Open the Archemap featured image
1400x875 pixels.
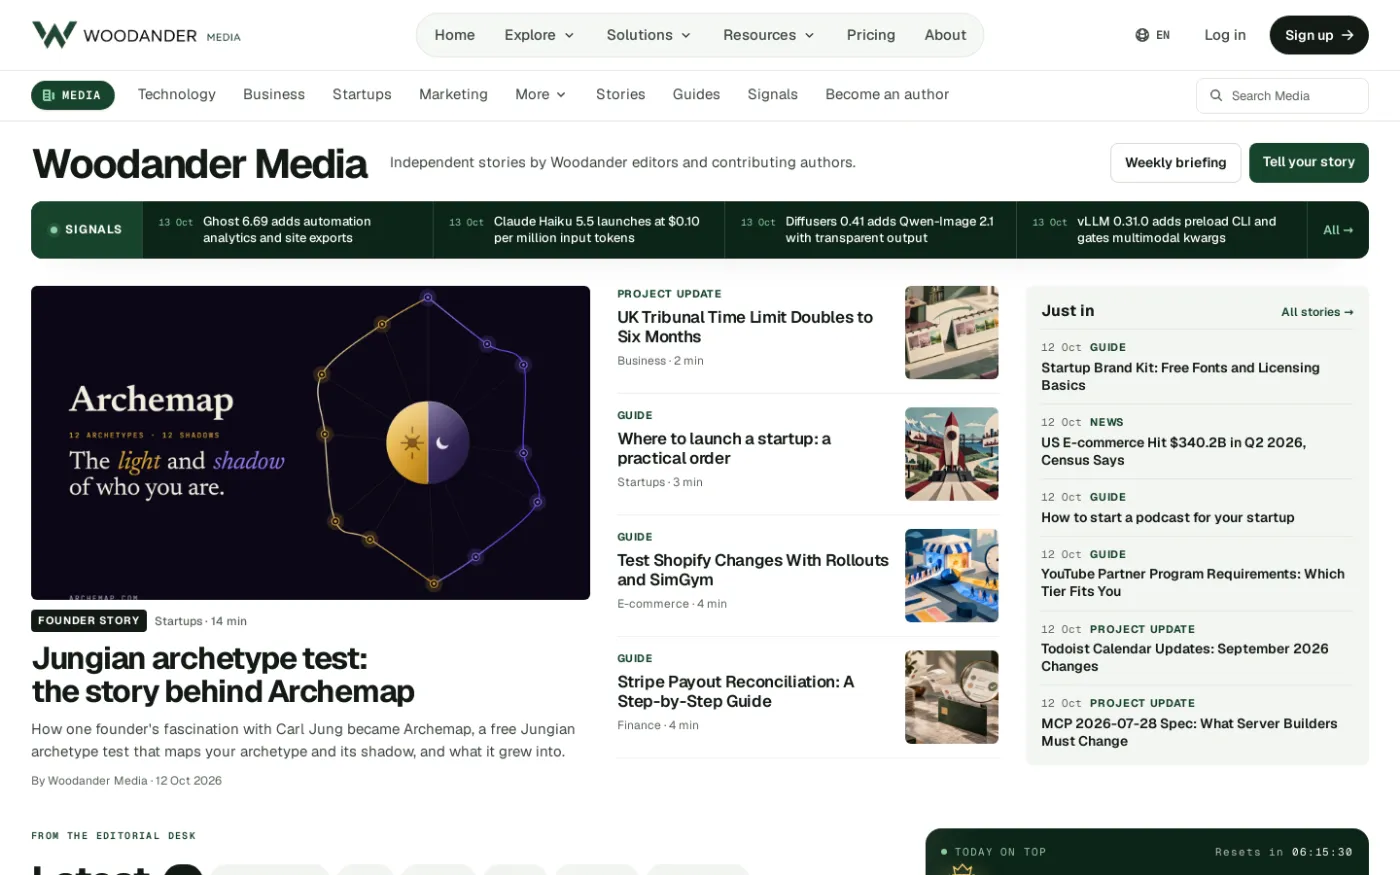[x=310, y=443]
